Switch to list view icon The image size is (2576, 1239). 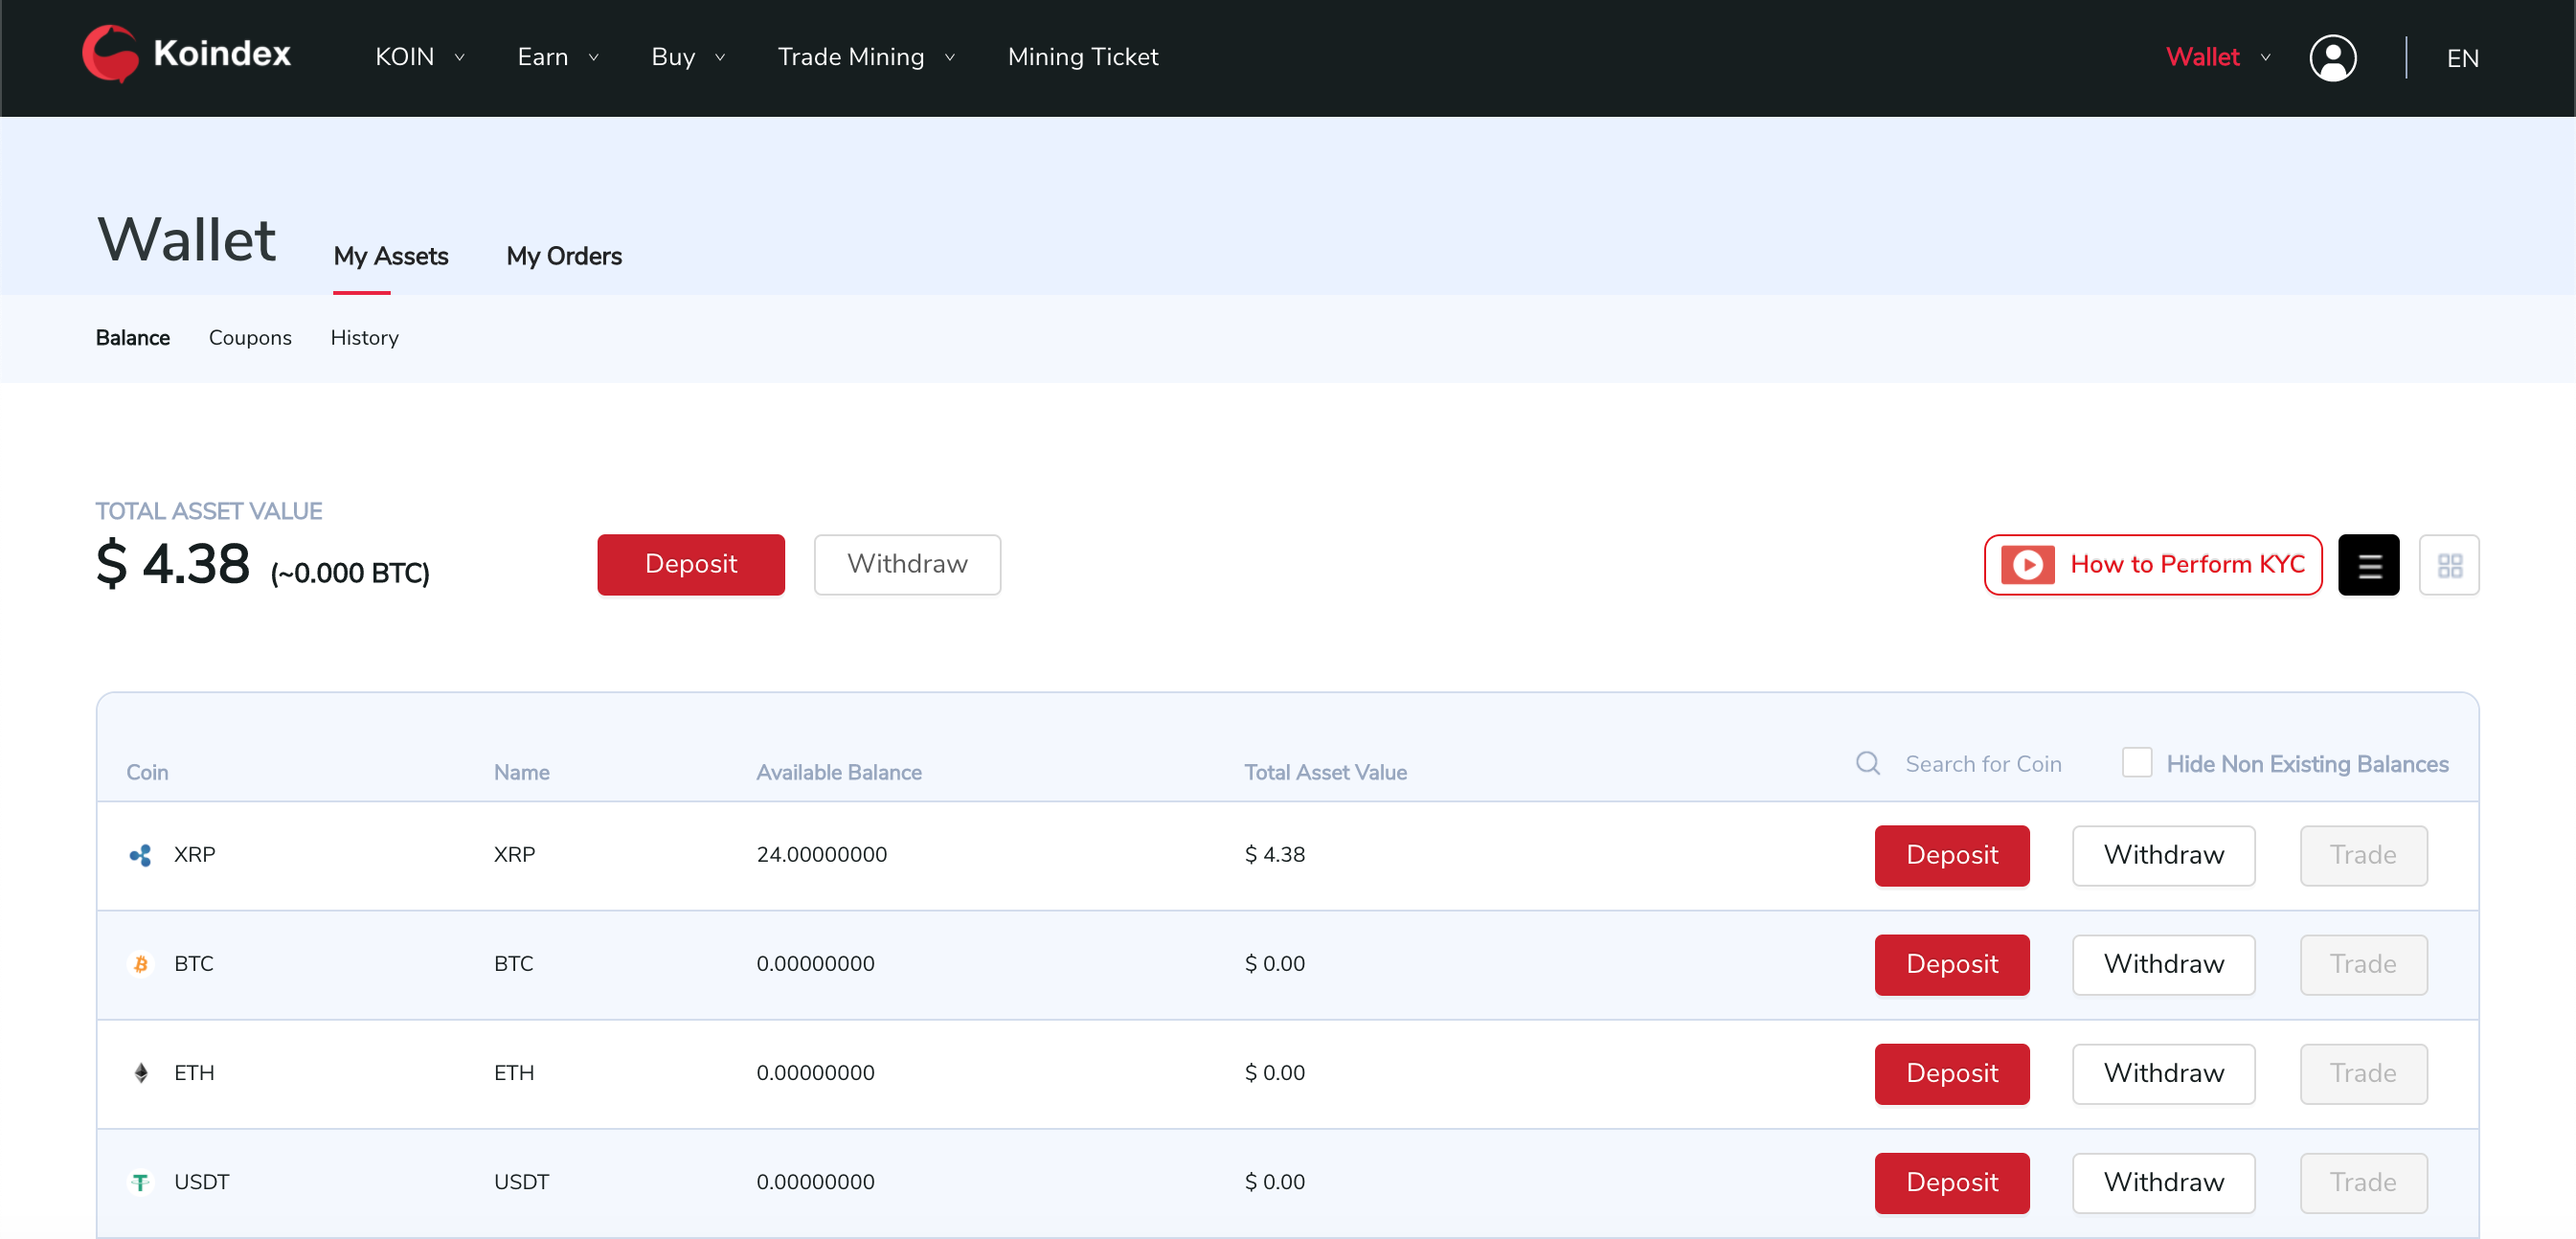[x=2368, y=565]
